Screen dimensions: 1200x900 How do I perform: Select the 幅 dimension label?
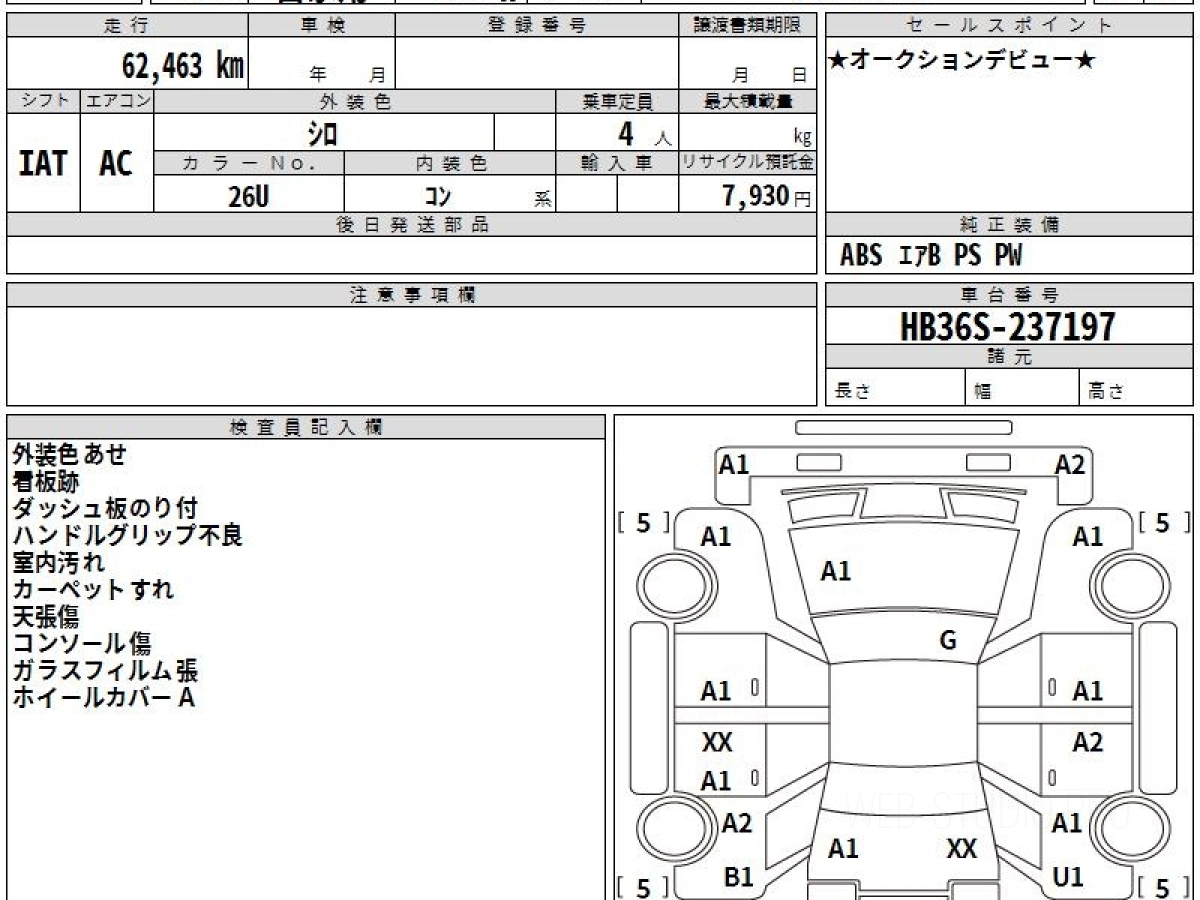click(x=983, y=393)
